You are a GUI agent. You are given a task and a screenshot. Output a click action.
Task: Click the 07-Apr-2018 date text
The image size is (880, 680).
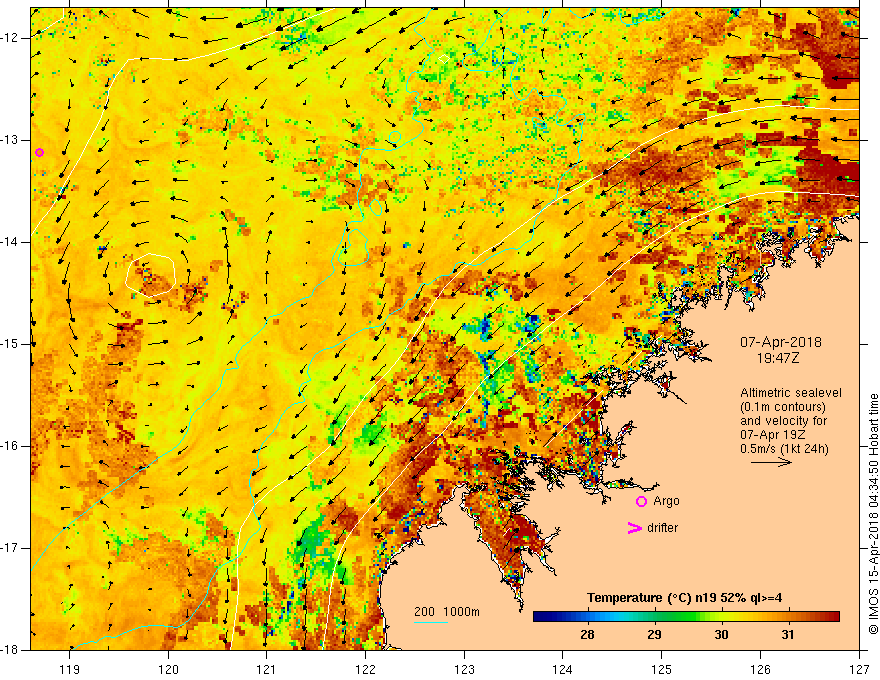(781, 342)
